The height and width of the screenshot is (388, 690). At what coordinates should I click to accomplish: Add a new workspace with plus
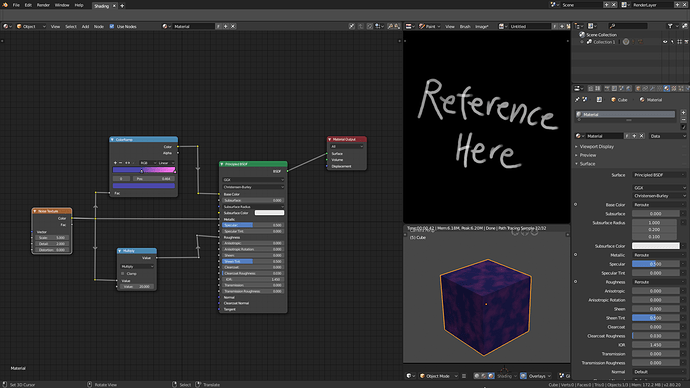click(122, 6)
